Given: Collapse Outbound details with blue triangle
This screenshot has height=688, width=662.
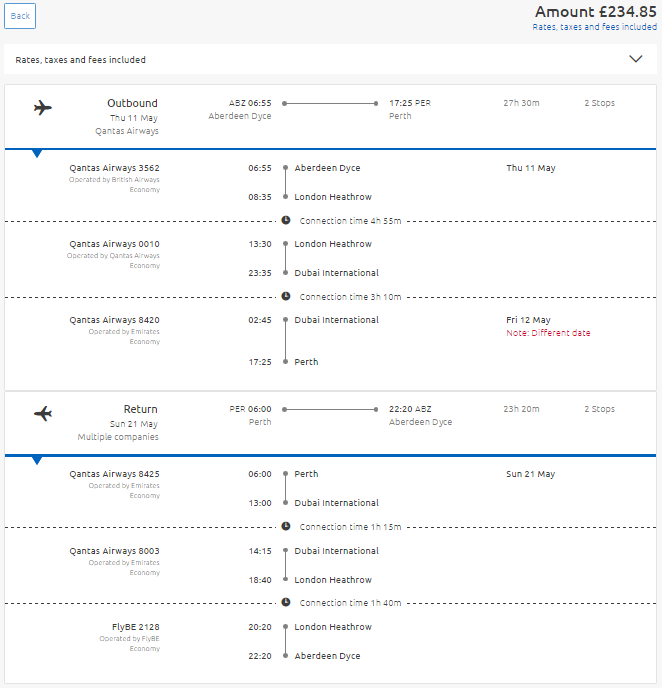Looking at the screenshot, I should point(37,154).
